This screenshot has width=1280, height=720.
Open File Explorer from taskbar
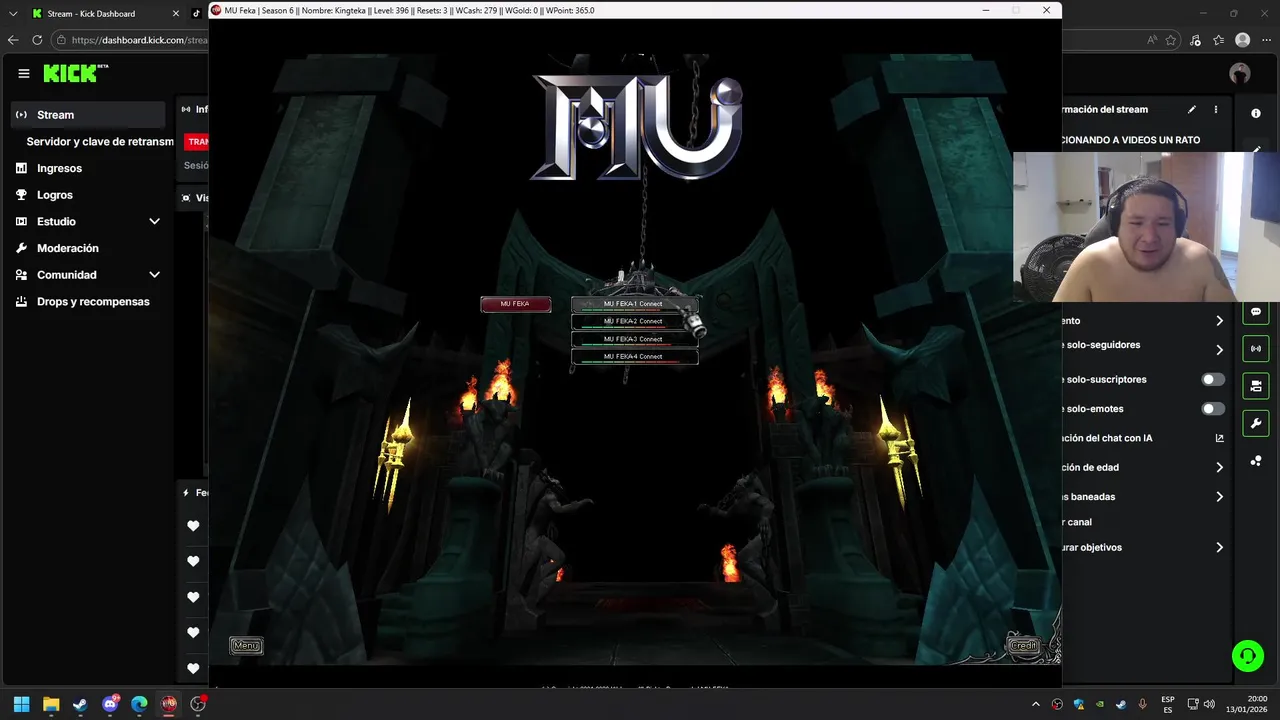pos(51,704)
